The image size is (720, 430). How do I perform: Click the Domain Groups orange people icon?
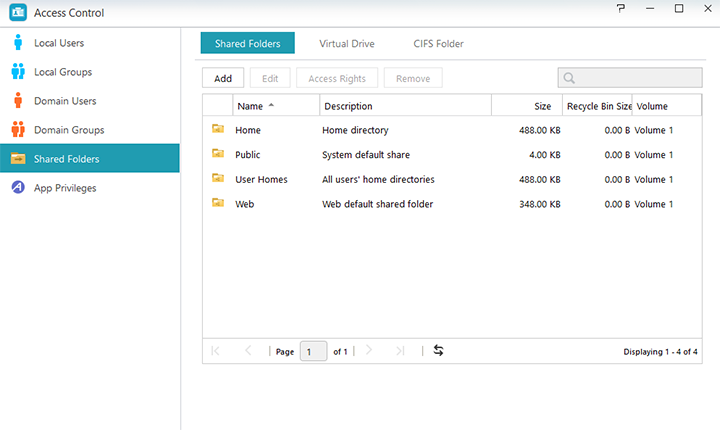[x=18, y=130]
